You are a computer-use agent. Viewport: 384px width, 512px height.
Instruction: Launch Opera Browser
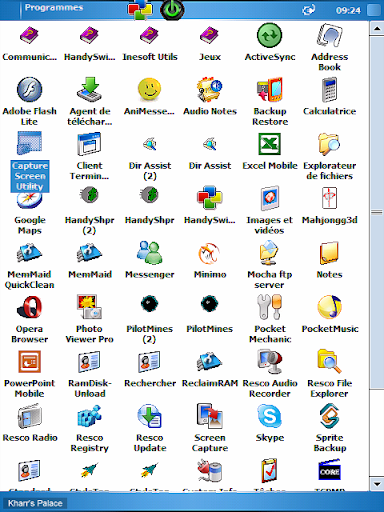pyautogui.click(x=29, y=307)
